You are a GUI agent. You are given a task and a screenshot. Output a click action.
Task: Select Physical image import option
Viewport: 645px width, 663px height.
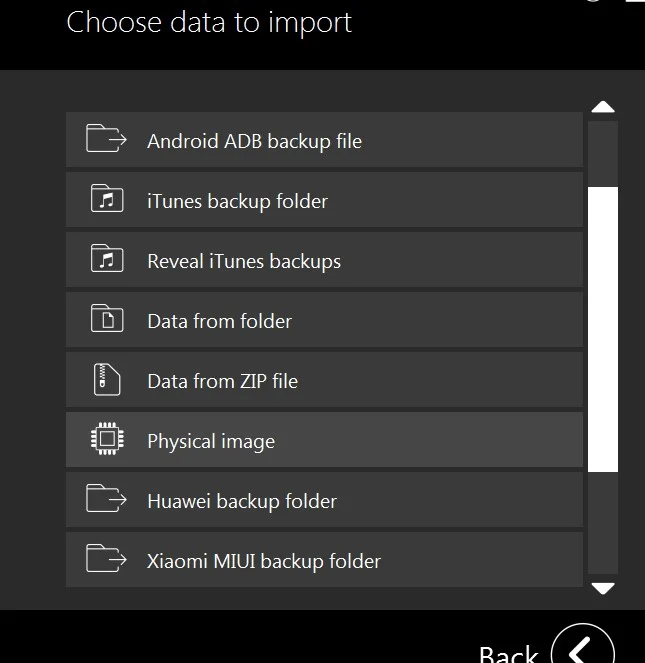(324, 440)
